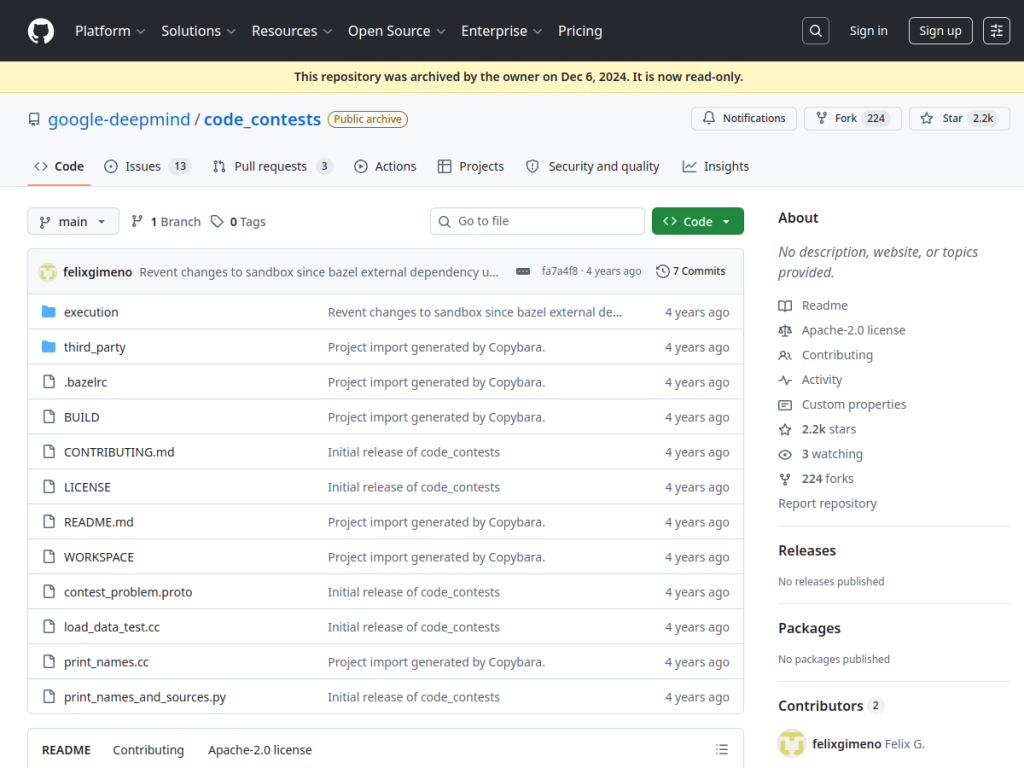Click felixgimeno avatar in commit bar
The image size is (1024, 768).
coord(48,272)
